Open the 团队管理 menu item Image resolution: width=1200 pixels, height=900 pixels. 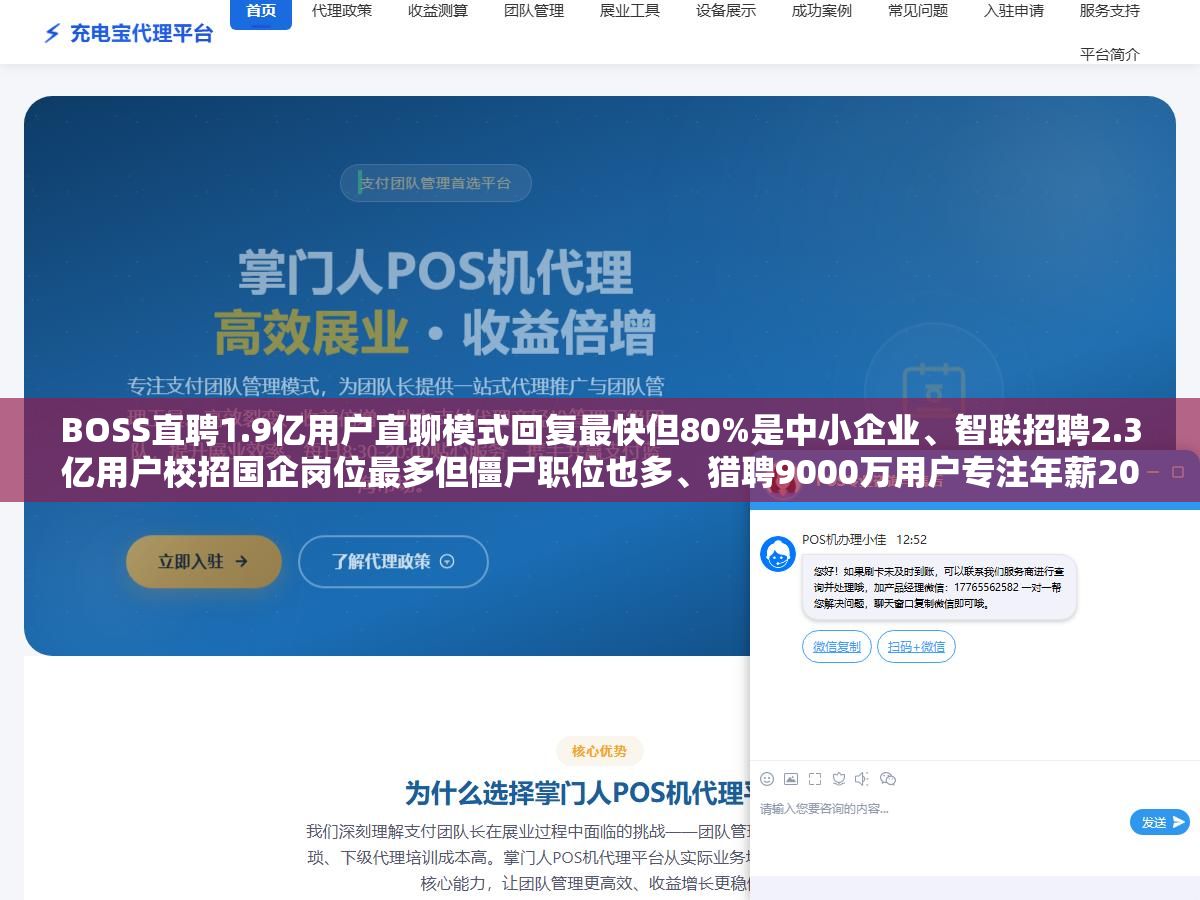pos(534,11)
